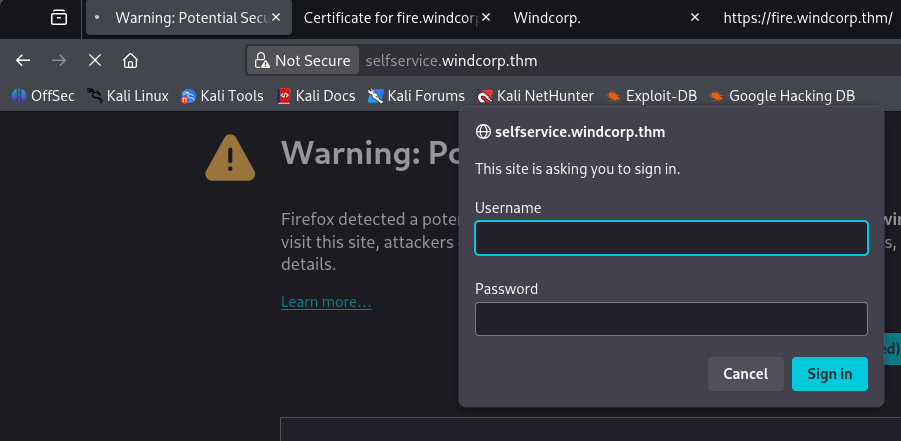Follow the Learn more link
The width and height of the screenshot is (901, 441).
click(x=326, y=302)
